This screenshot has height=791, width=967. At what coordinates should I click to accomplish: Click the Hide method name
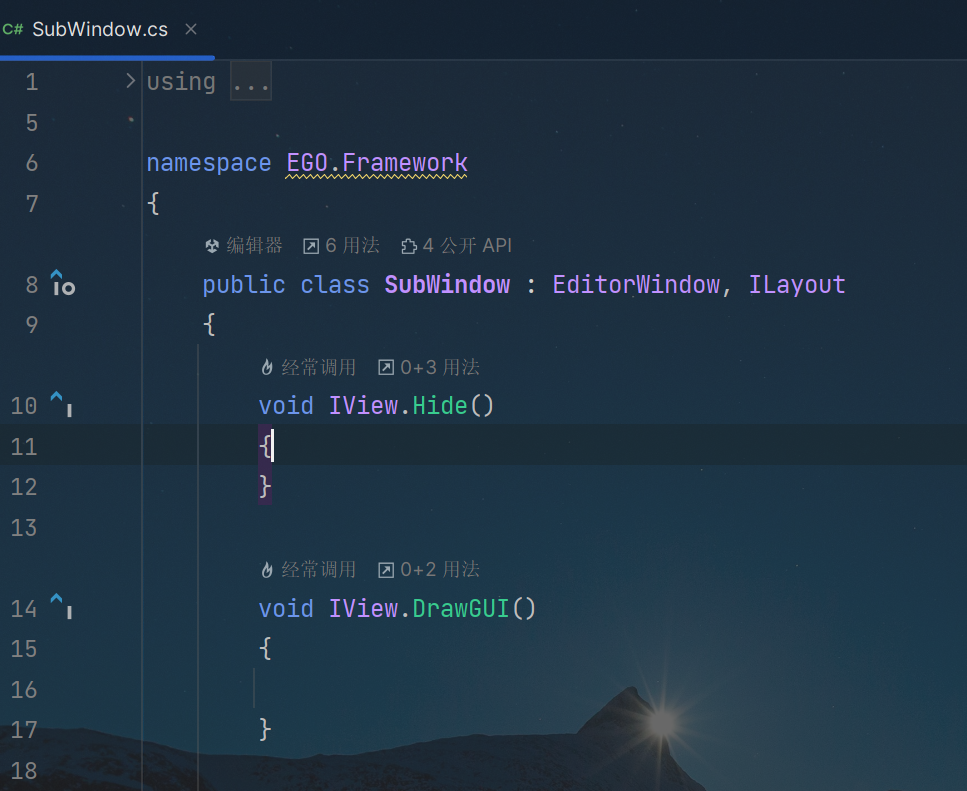coord(440,406)
